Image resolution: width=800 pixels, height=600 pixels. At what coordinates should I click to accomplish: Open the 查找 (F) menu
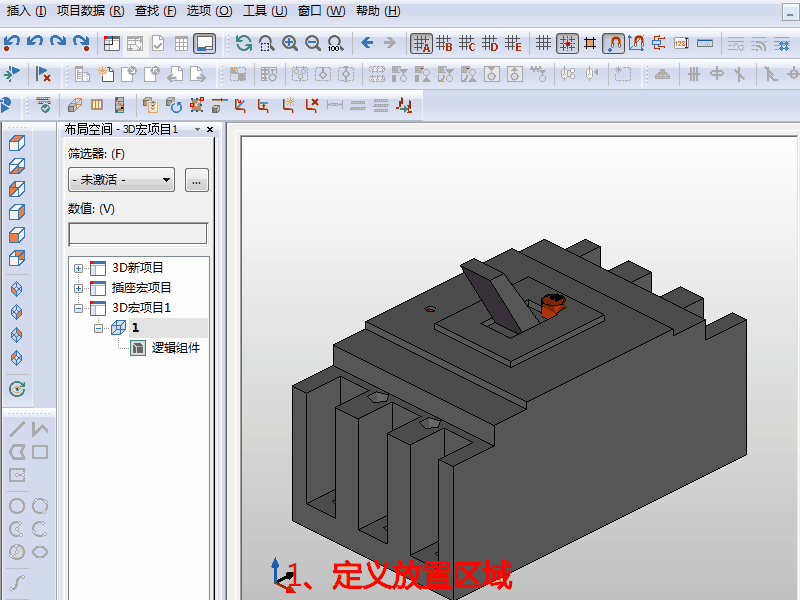click(x=155, y=11)
